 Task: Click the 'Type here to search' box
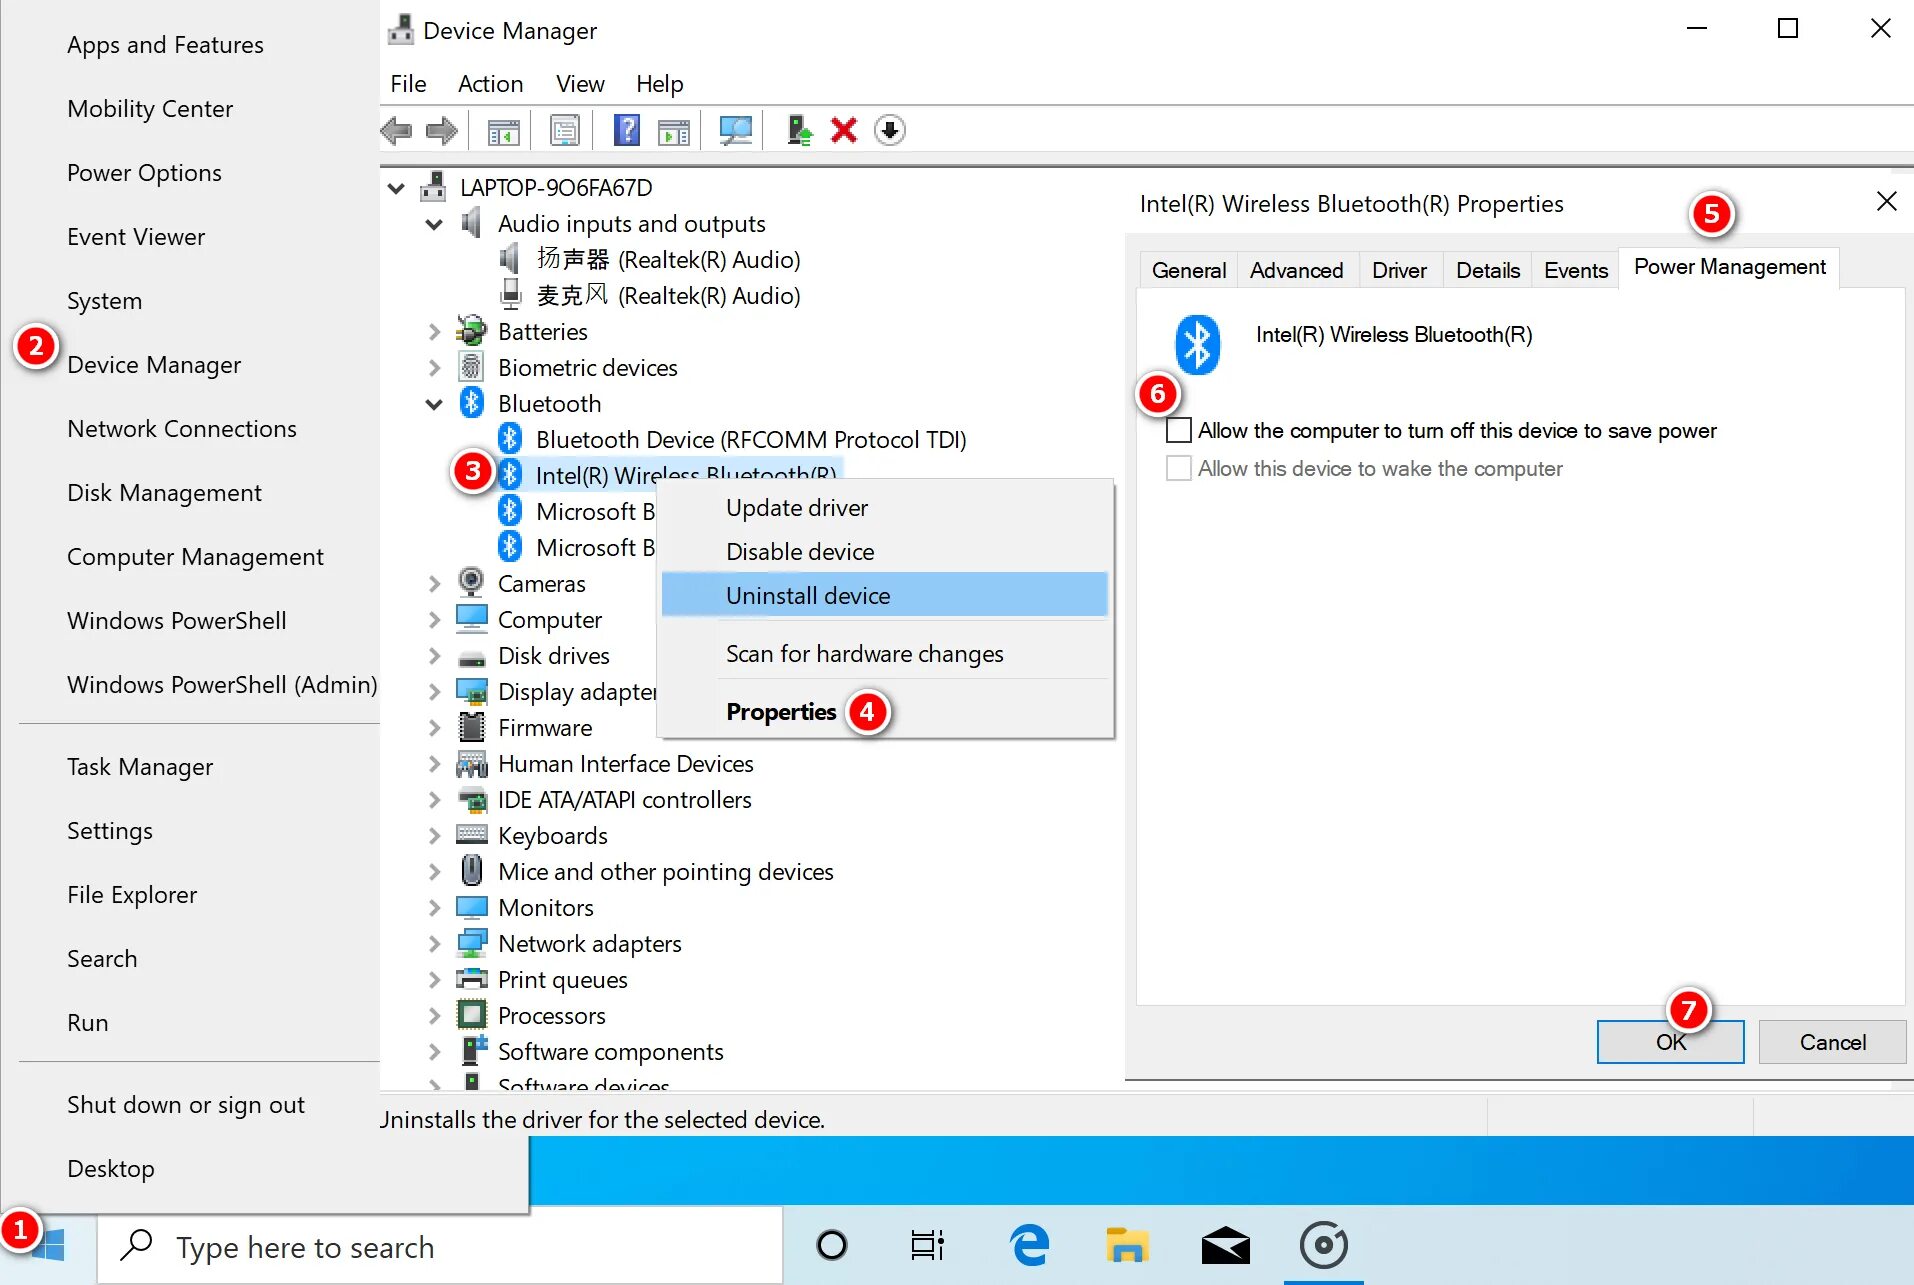440,1246
